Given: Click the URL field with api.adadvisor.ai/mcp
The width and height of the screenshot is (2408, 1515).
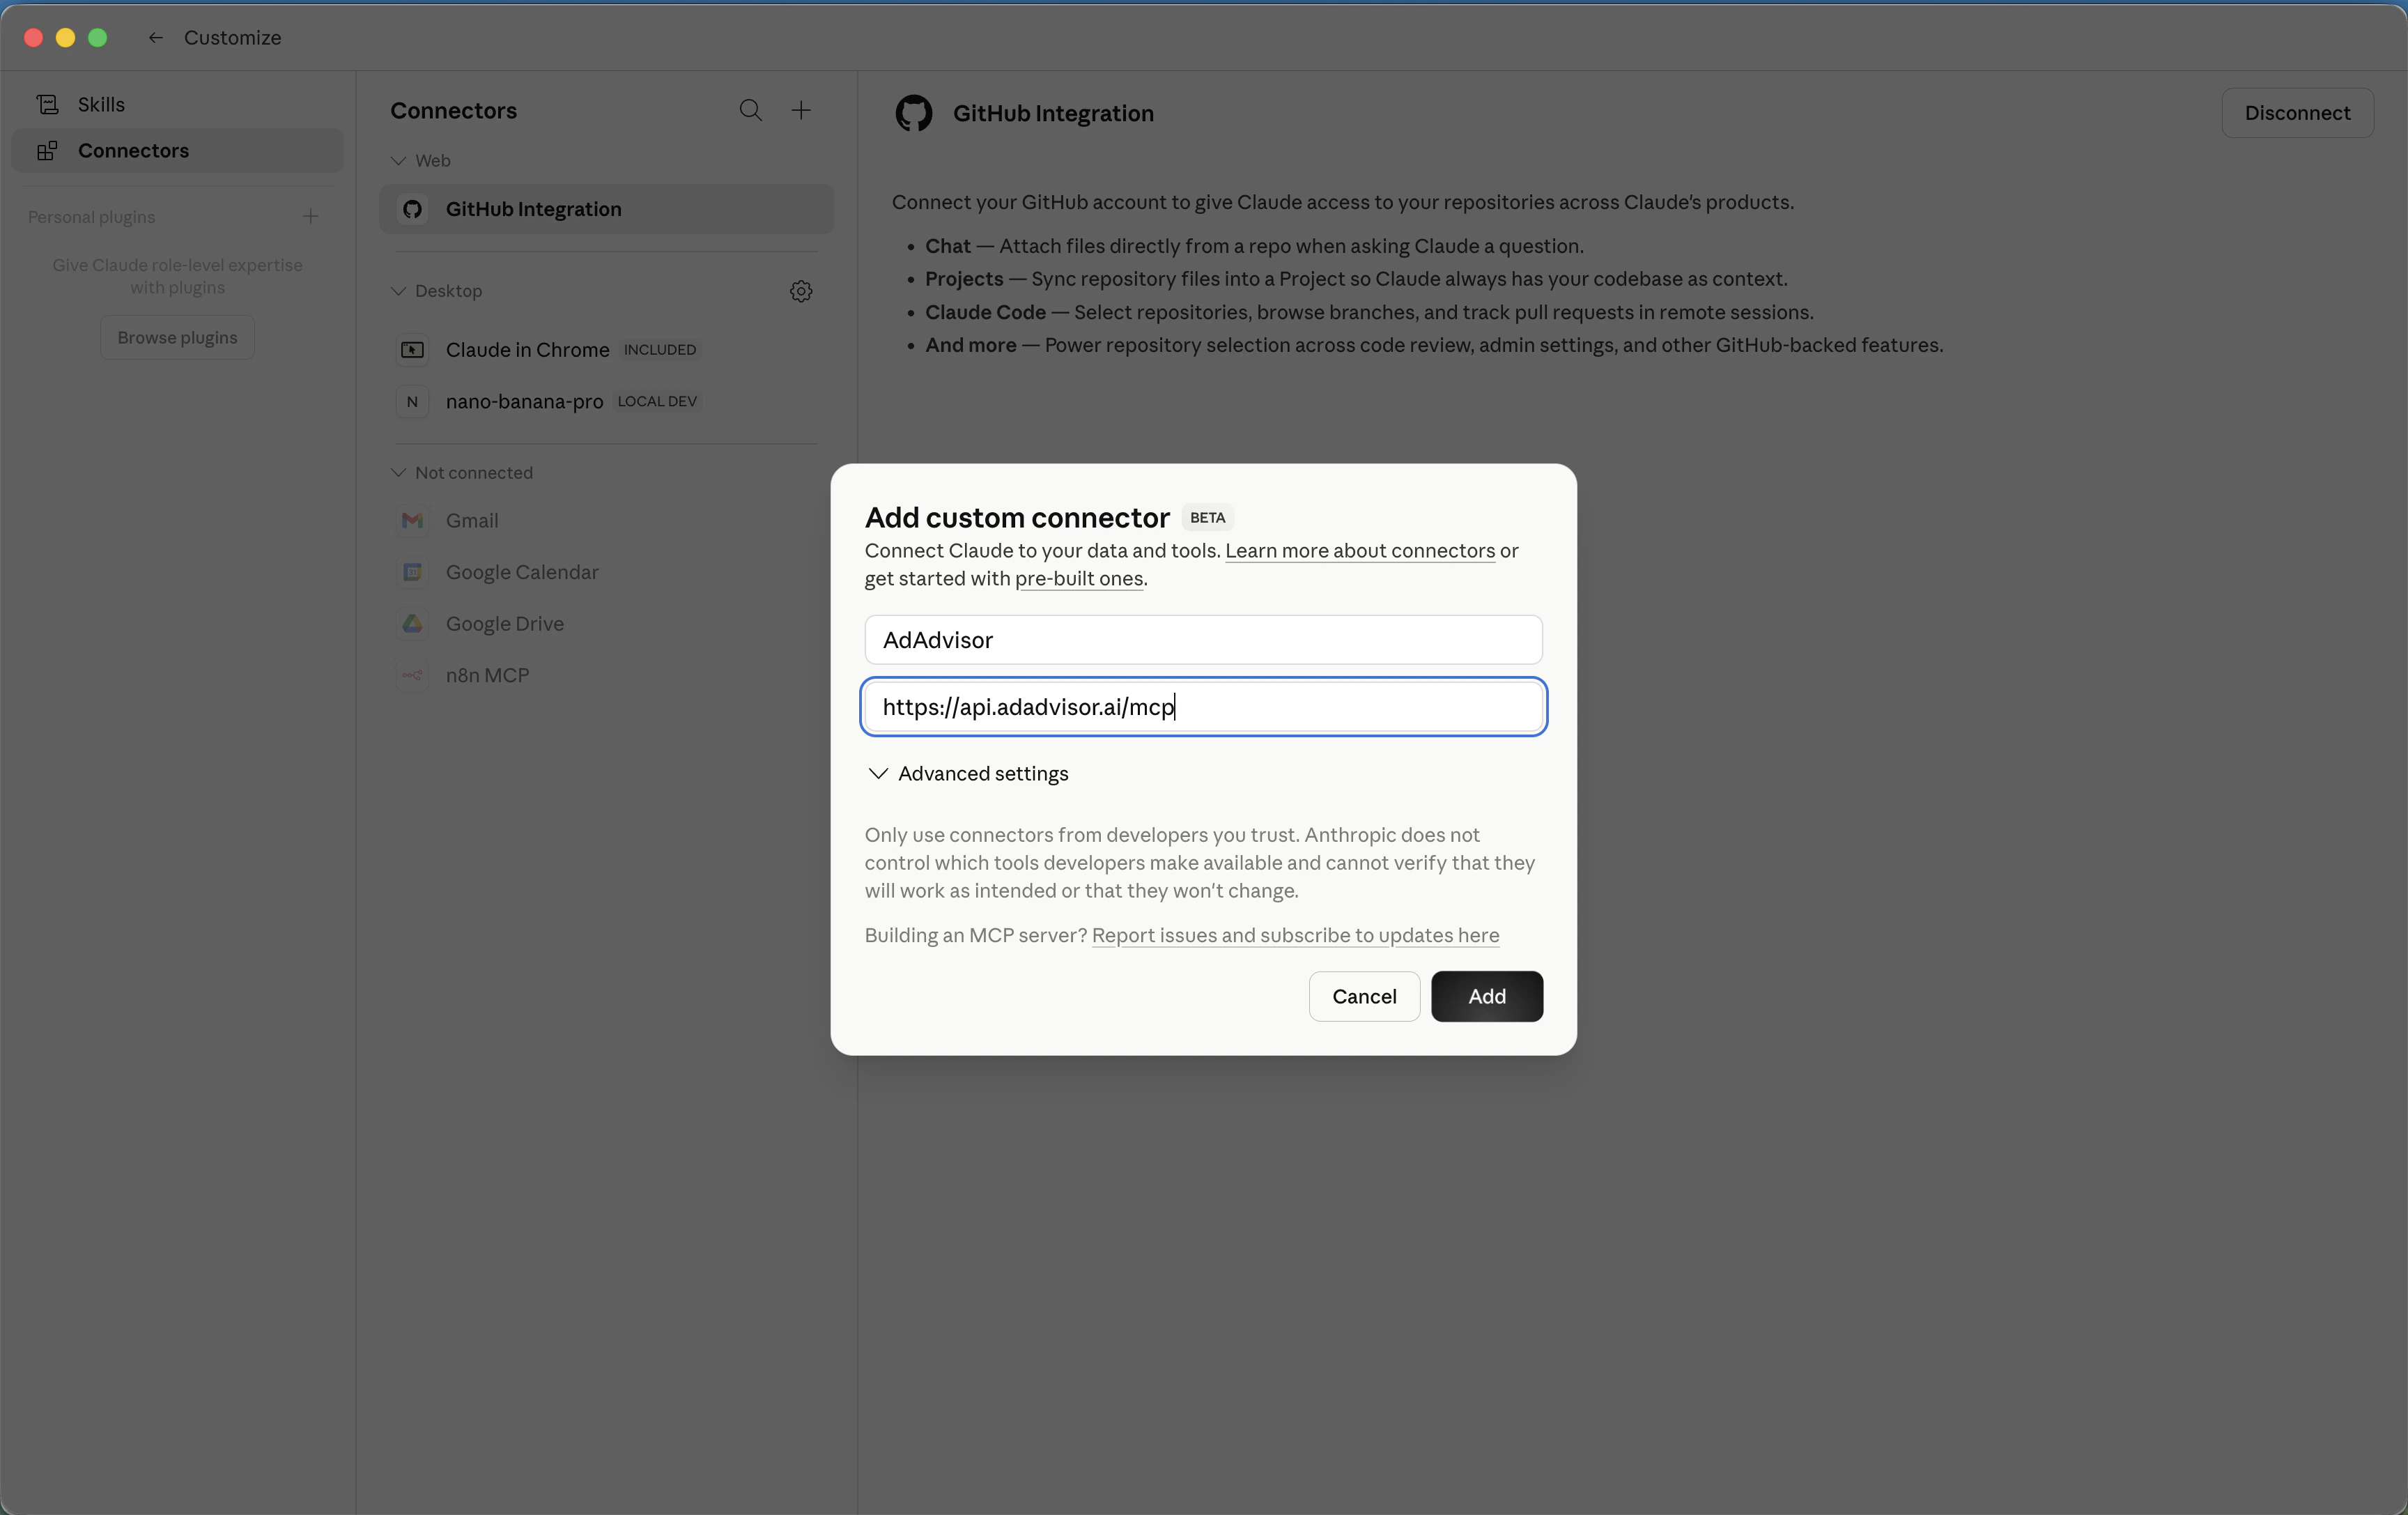Looking at the screenshot, I should click(x=1203, y=707).
